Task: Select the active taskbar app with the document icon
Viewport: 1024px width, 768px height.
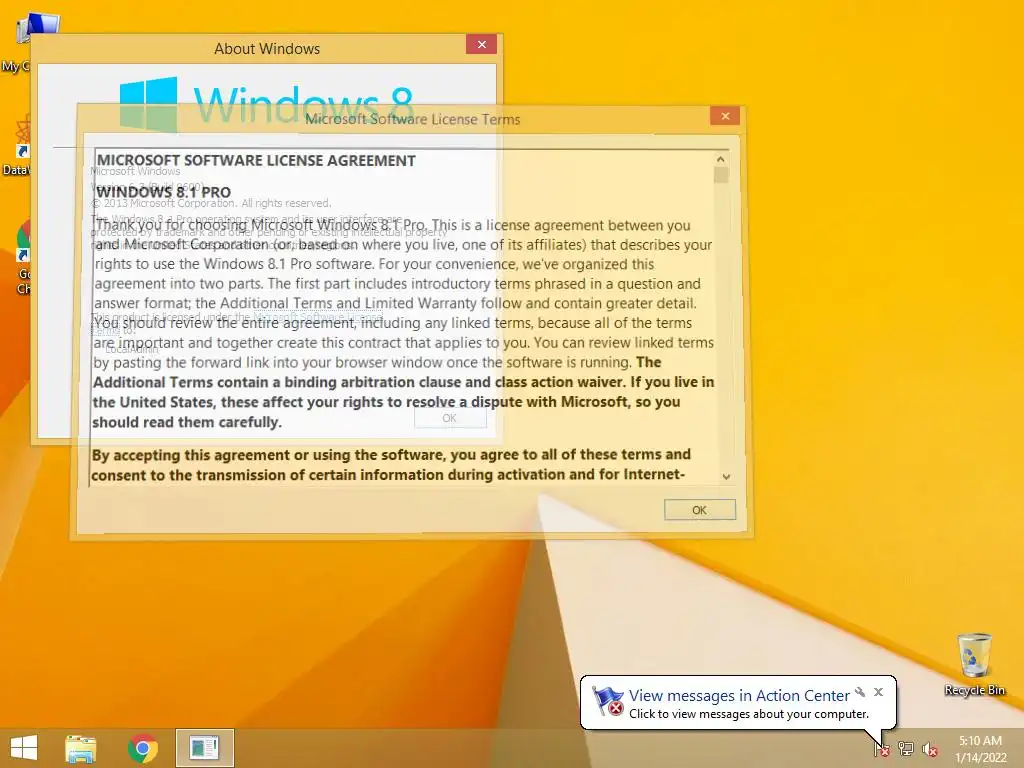Action: tap(204, 748)
